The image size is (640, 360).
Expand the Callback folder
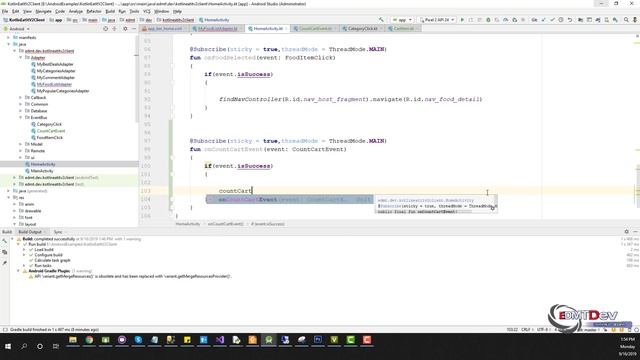(21, 98)
